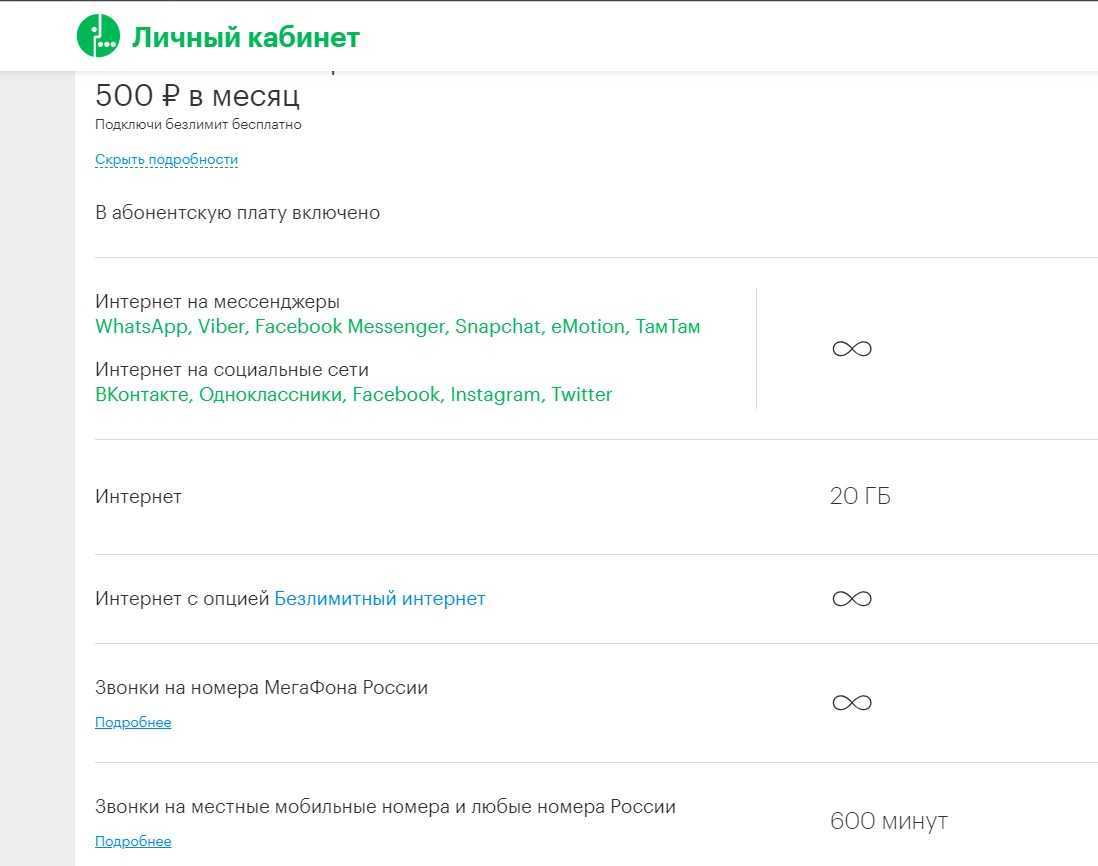Select the 600 минут calls value
The image size is (1098, 866).
pos(889,821)
